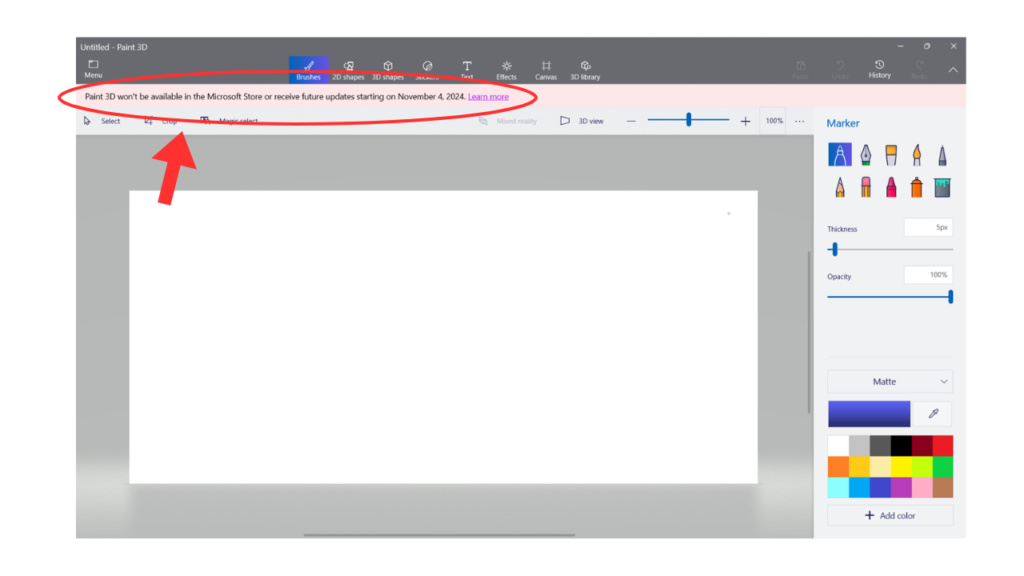This screenshot has height=576, width=1024.
Task: Zoom in with the plus button
Action: (745, 121)
